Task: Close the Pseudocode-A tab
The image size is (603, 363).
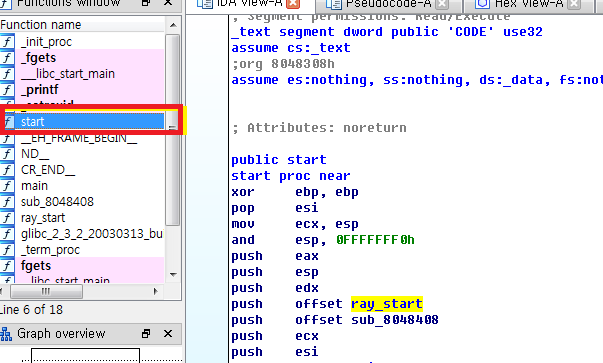Action: (x=442, y=4)
